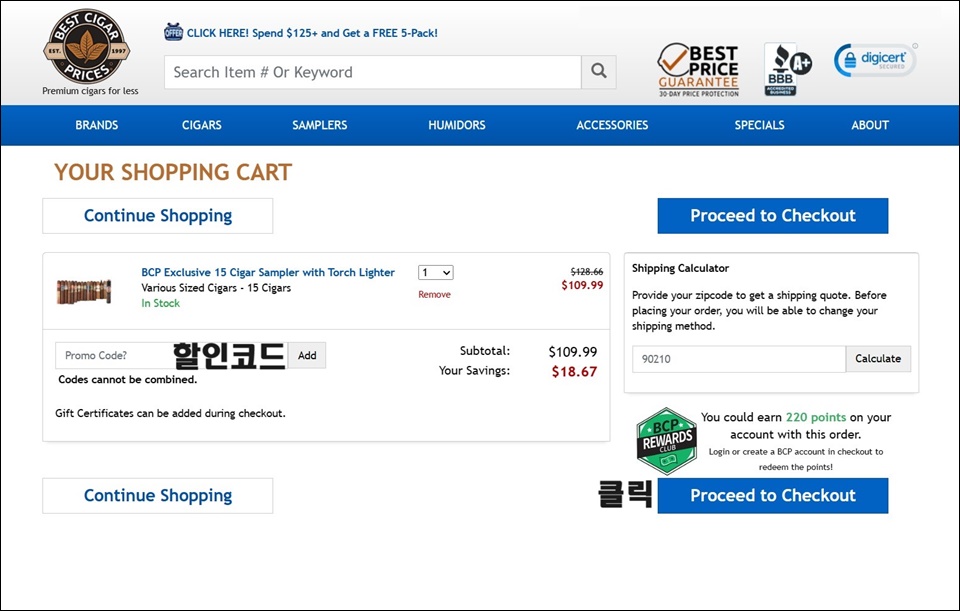Viewport: 960px width, 611px height.
Task: Open the quantity dropdown for the sampler
Action: (x=435, y=272)
